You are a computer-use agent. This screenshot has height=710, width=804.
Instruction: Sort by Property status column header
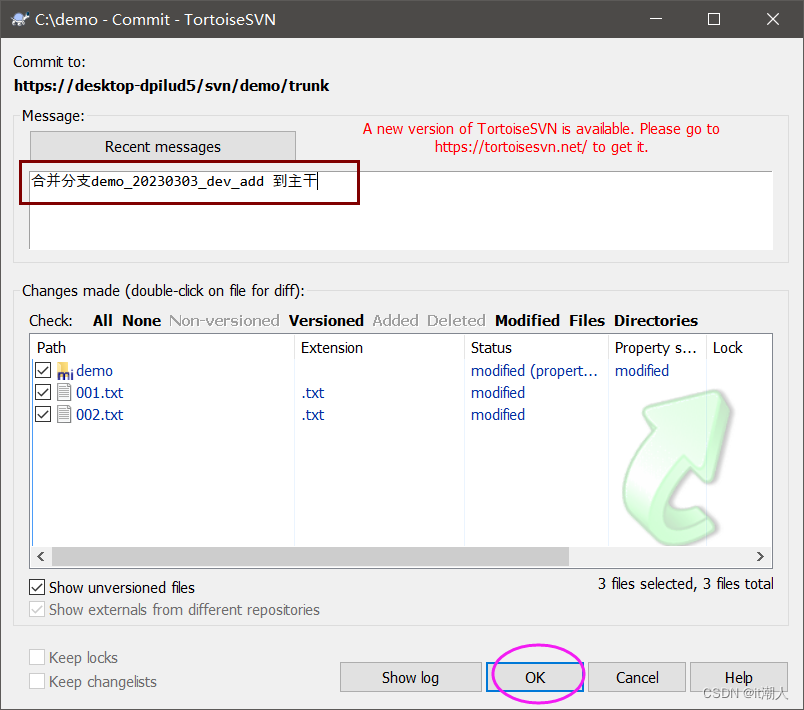[657, 348]
